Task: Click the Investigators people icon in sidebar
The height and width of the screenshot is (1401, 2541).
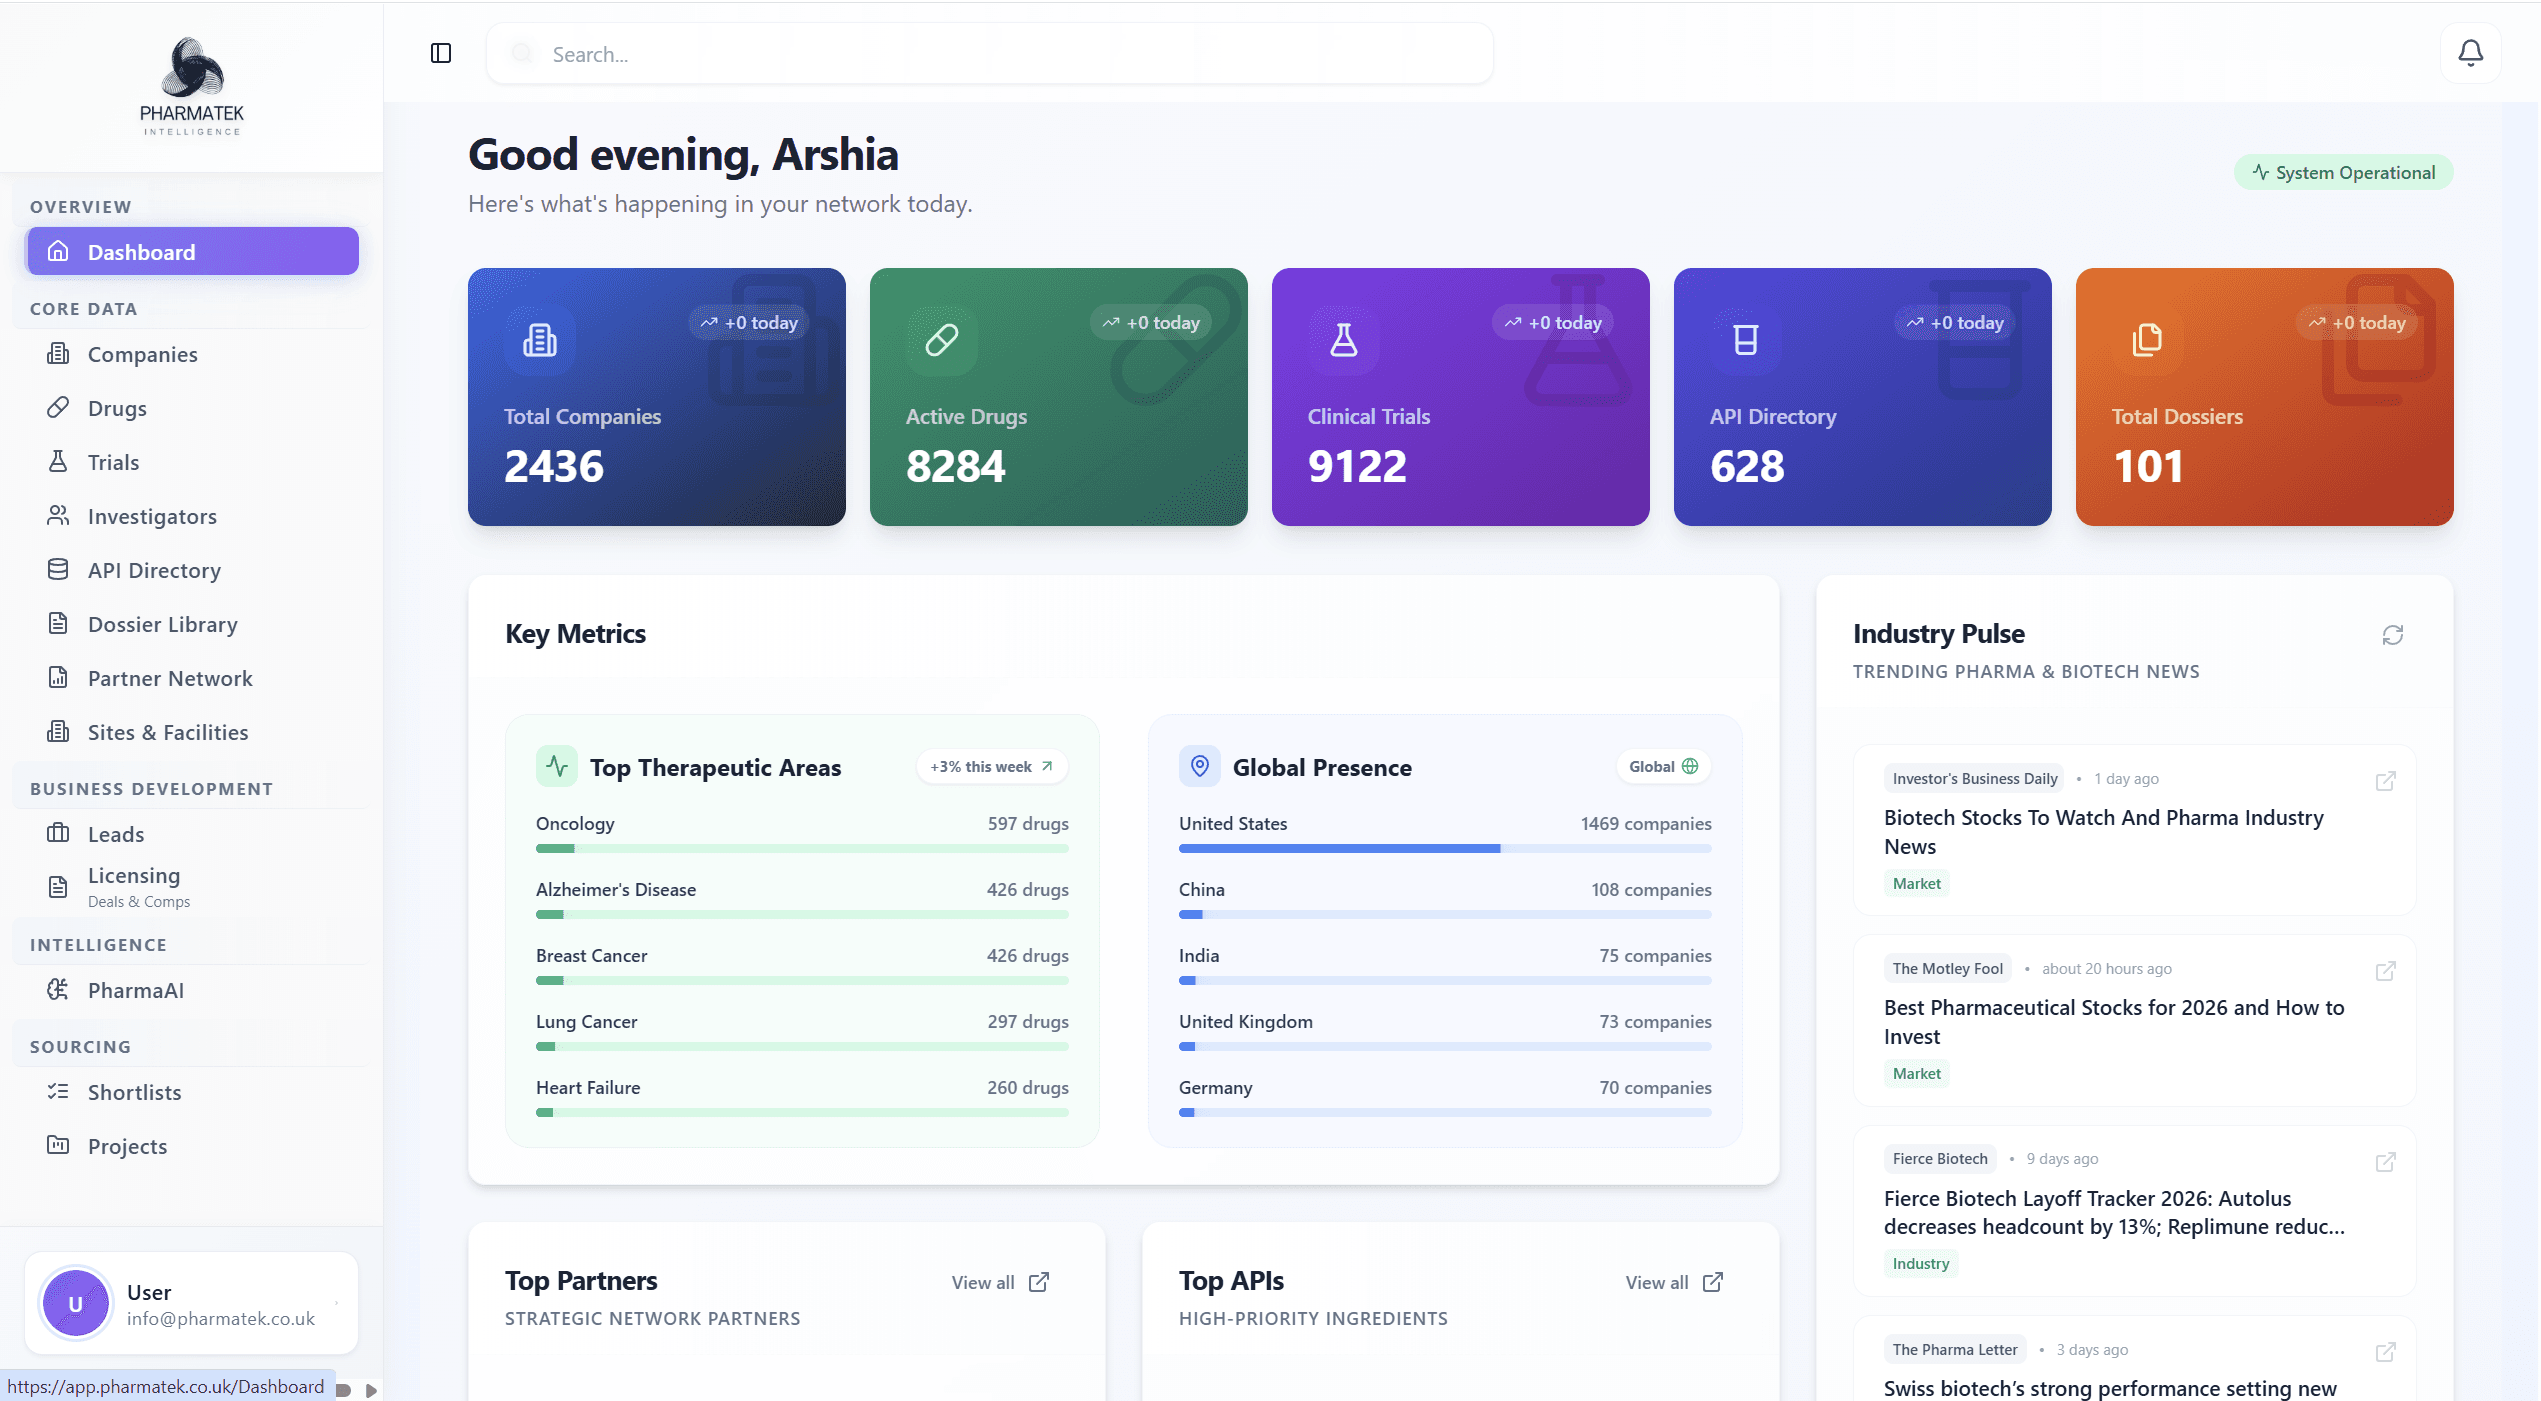Action: 59,516
